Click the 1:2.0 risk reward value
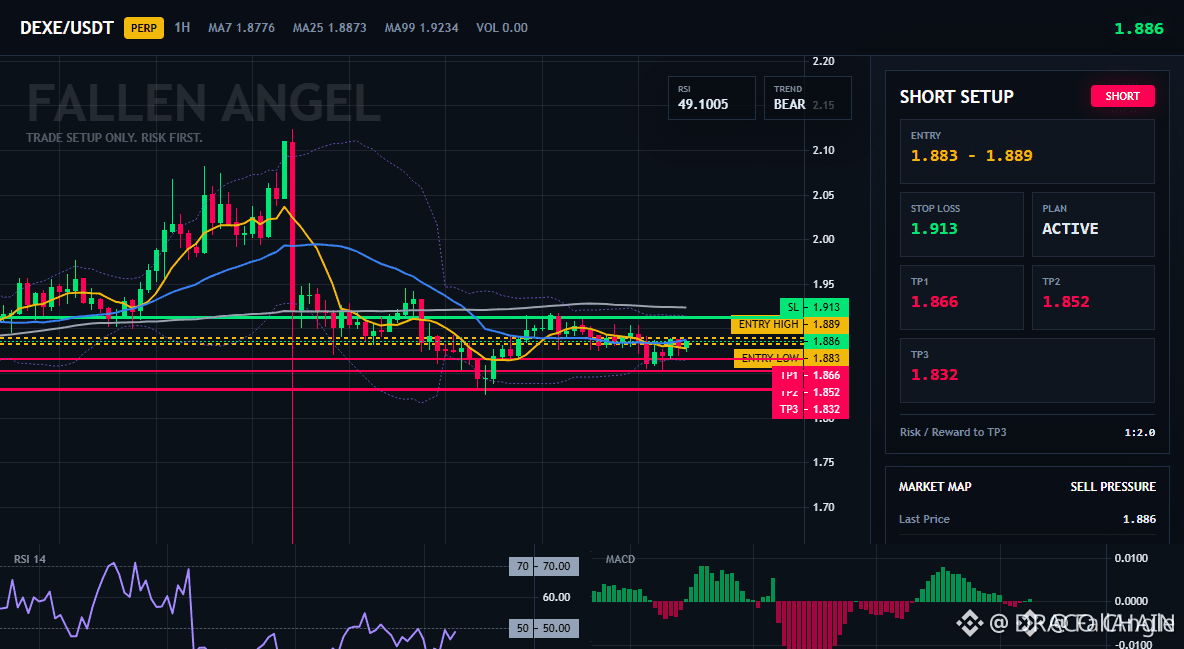The height and width of the screenshot is (649, 1184). pos(1139,433)
